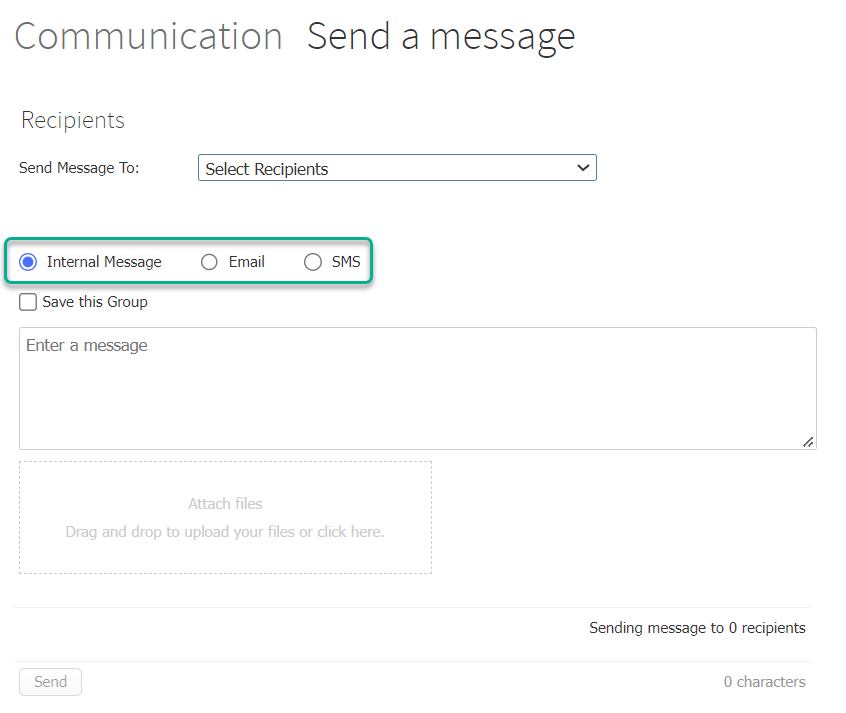The height and width of the screenshot is (713, 846).
Task: Toggle Email as the message type
Action: (209, 261)
